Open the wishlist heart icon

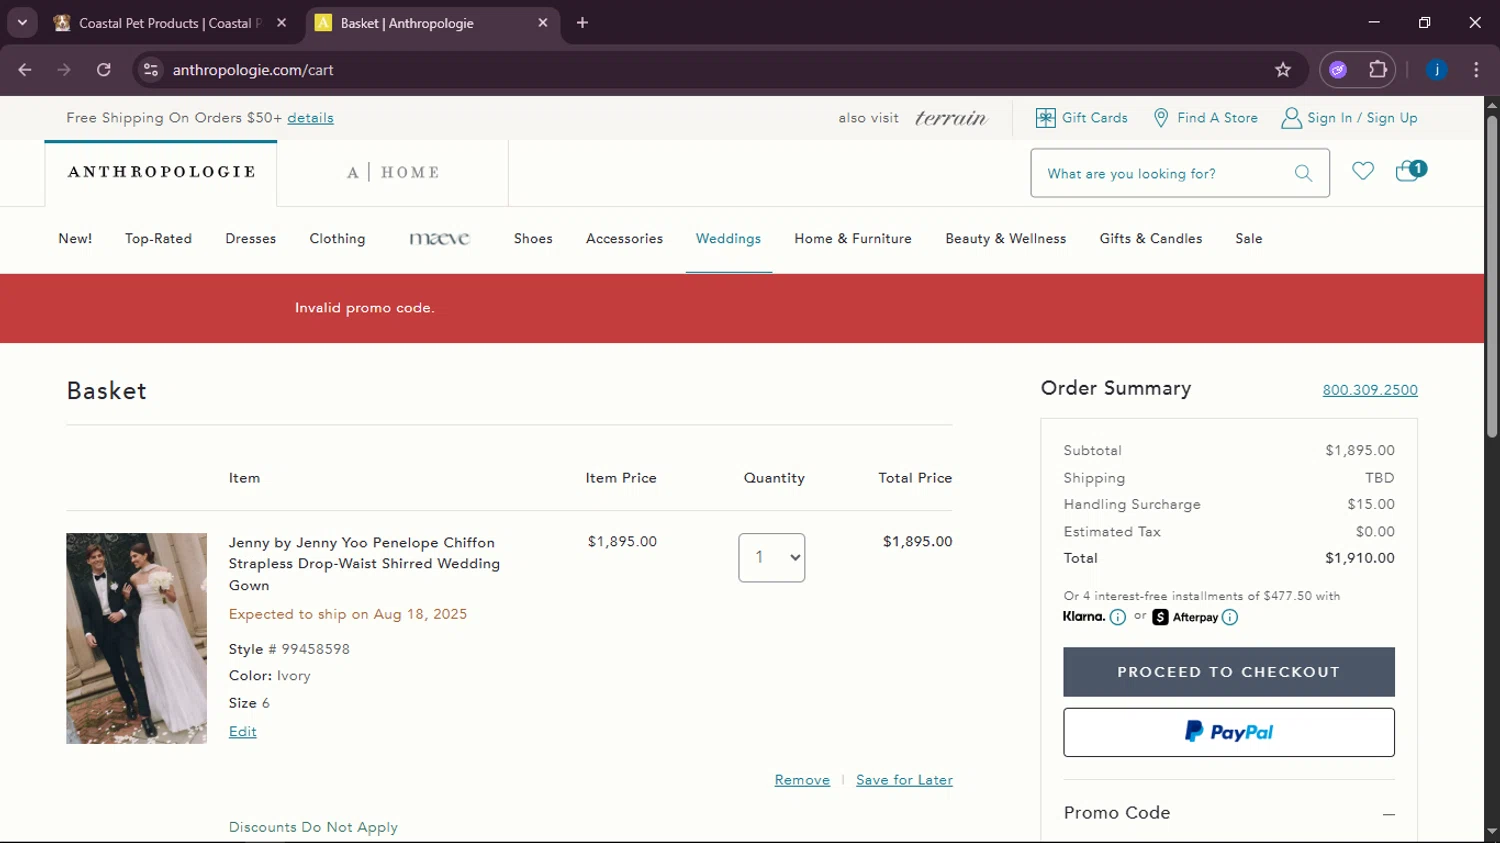tap(1363, 171)
